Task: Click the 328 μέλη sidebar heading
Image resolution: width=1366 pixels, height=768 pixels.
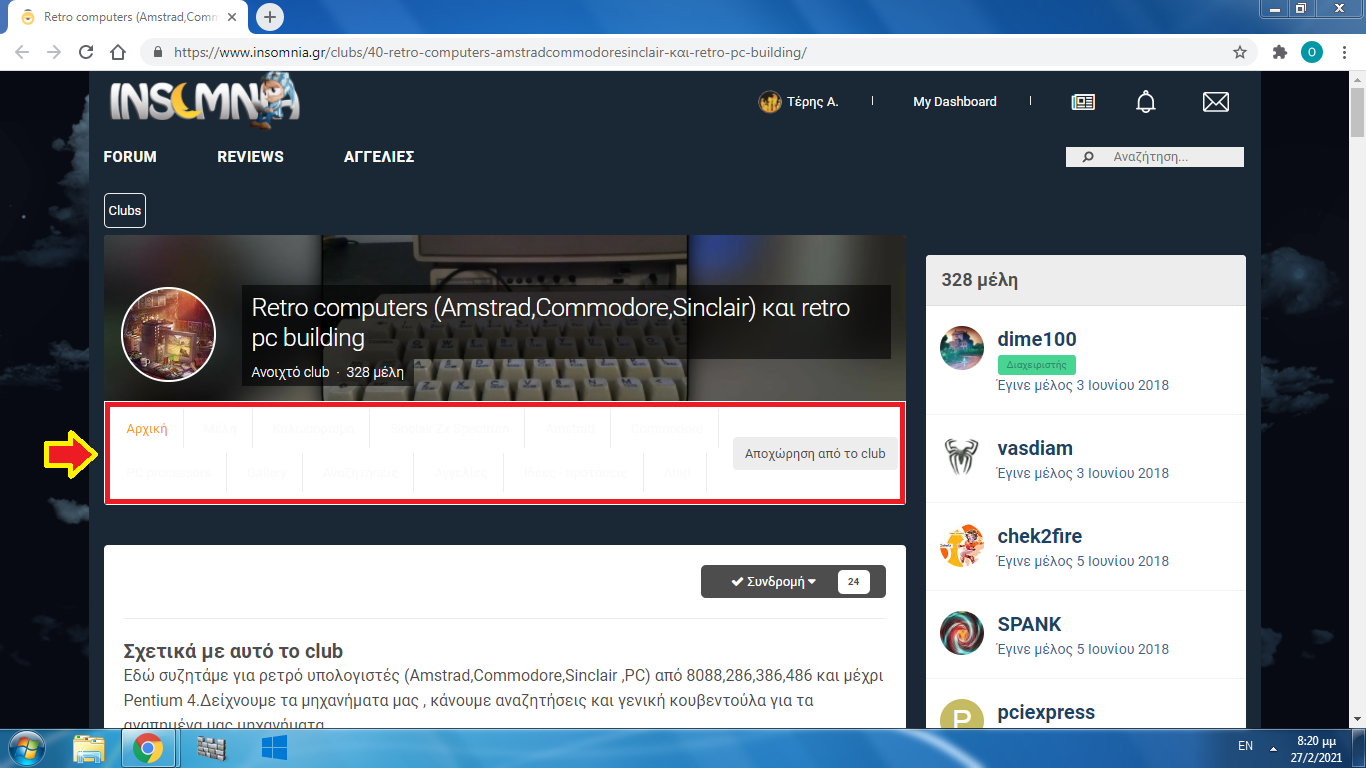Action: point(980,281)
